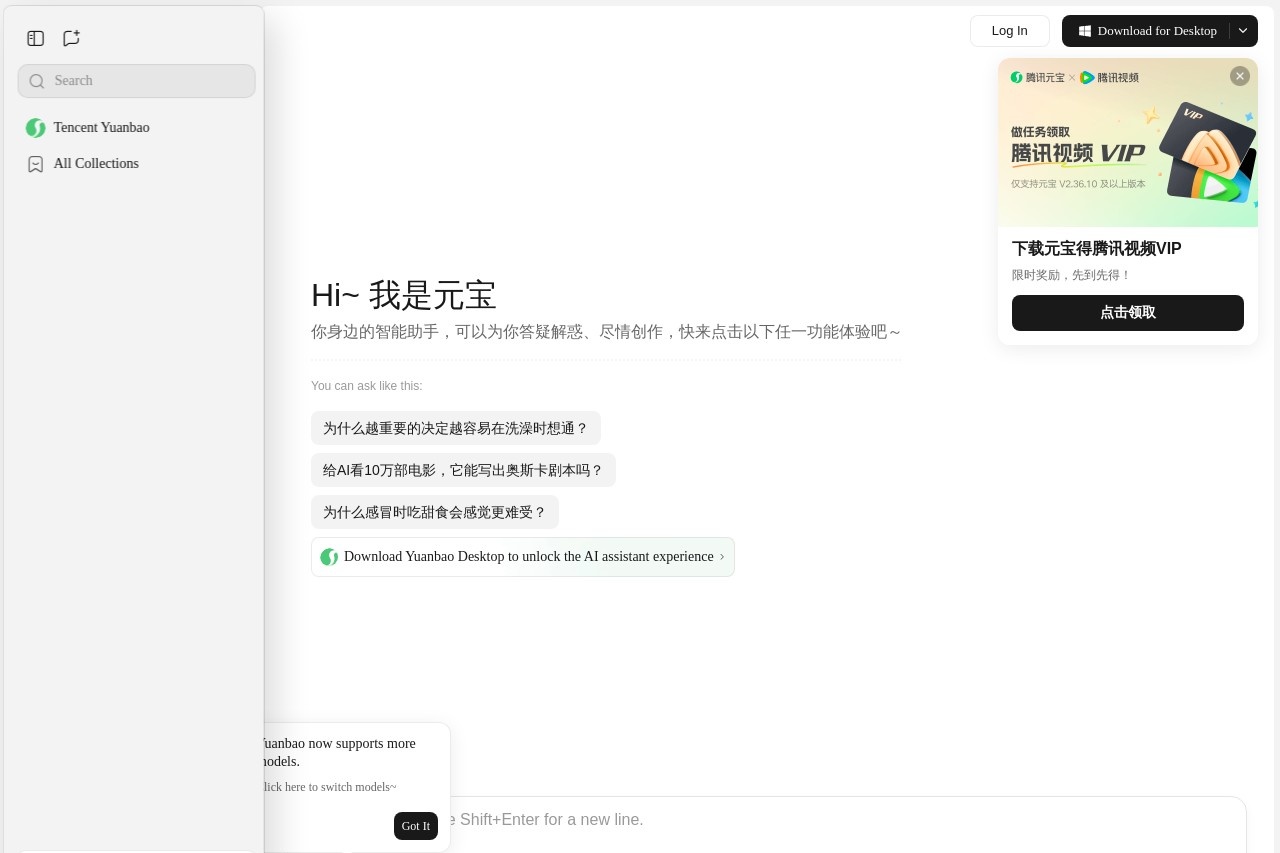Click the 下载元宝得腾讯视频VIP title
Image resolution: width=1280 pixels, height=853 pixels.
[1097, 249]
